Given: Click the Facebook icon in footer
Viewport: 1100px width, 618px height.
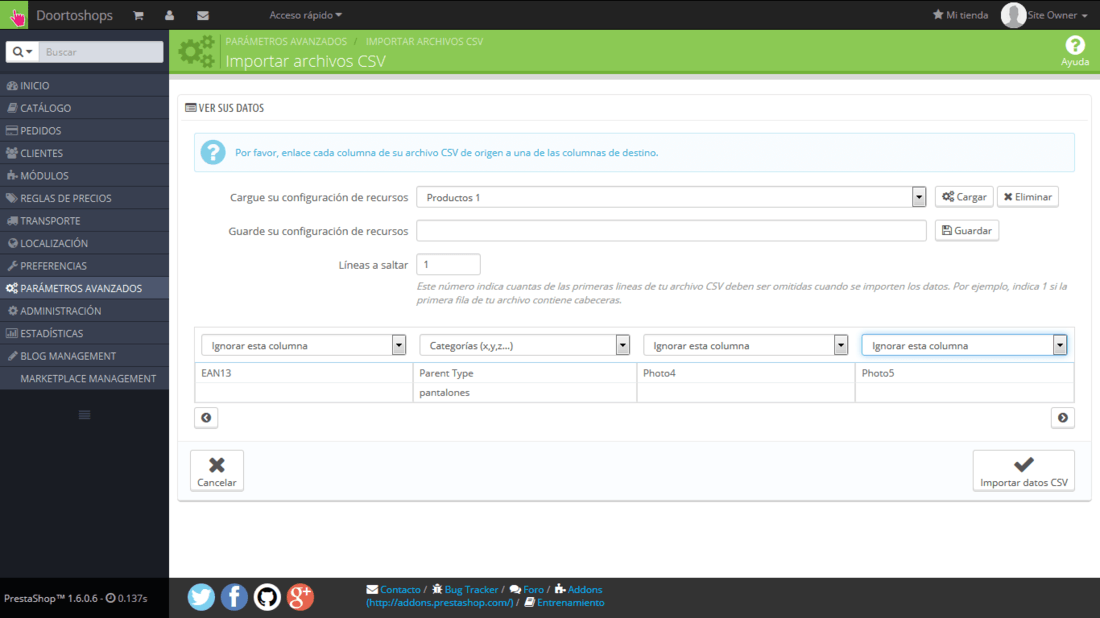Looking at the screenshot, I should pyautogui.click(x=234, y=597).
